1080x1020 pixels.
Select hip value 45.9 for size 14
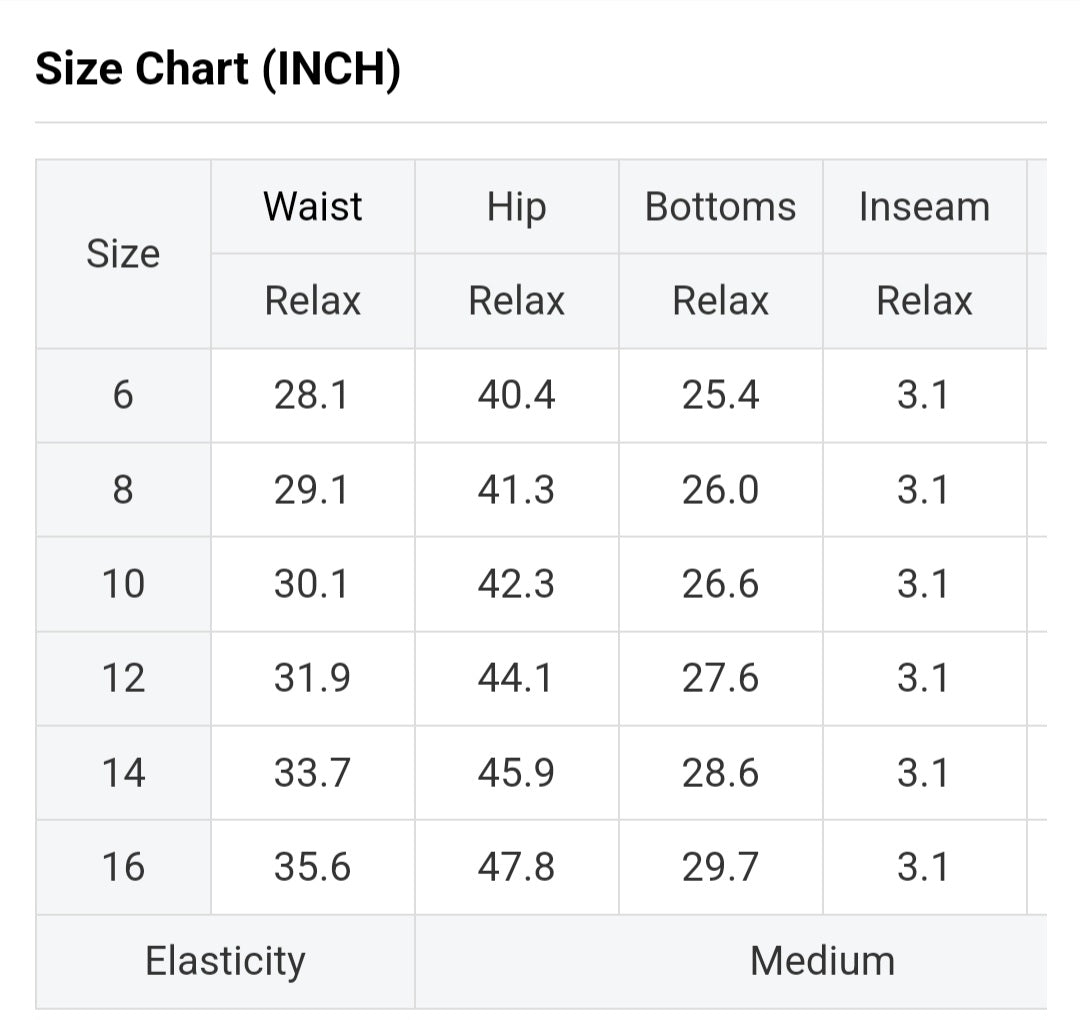(516, 773)
